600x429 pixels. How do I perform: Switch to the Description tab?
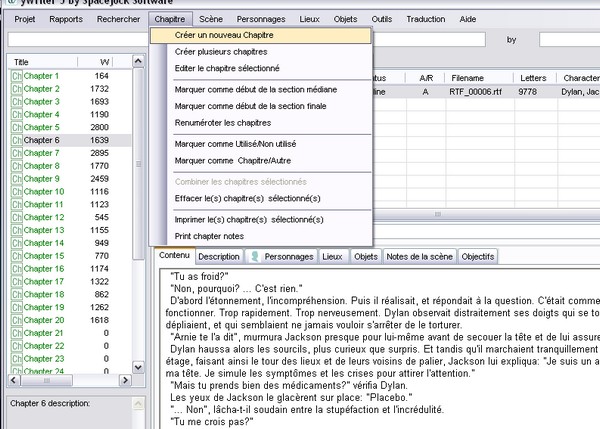[219, 257]
